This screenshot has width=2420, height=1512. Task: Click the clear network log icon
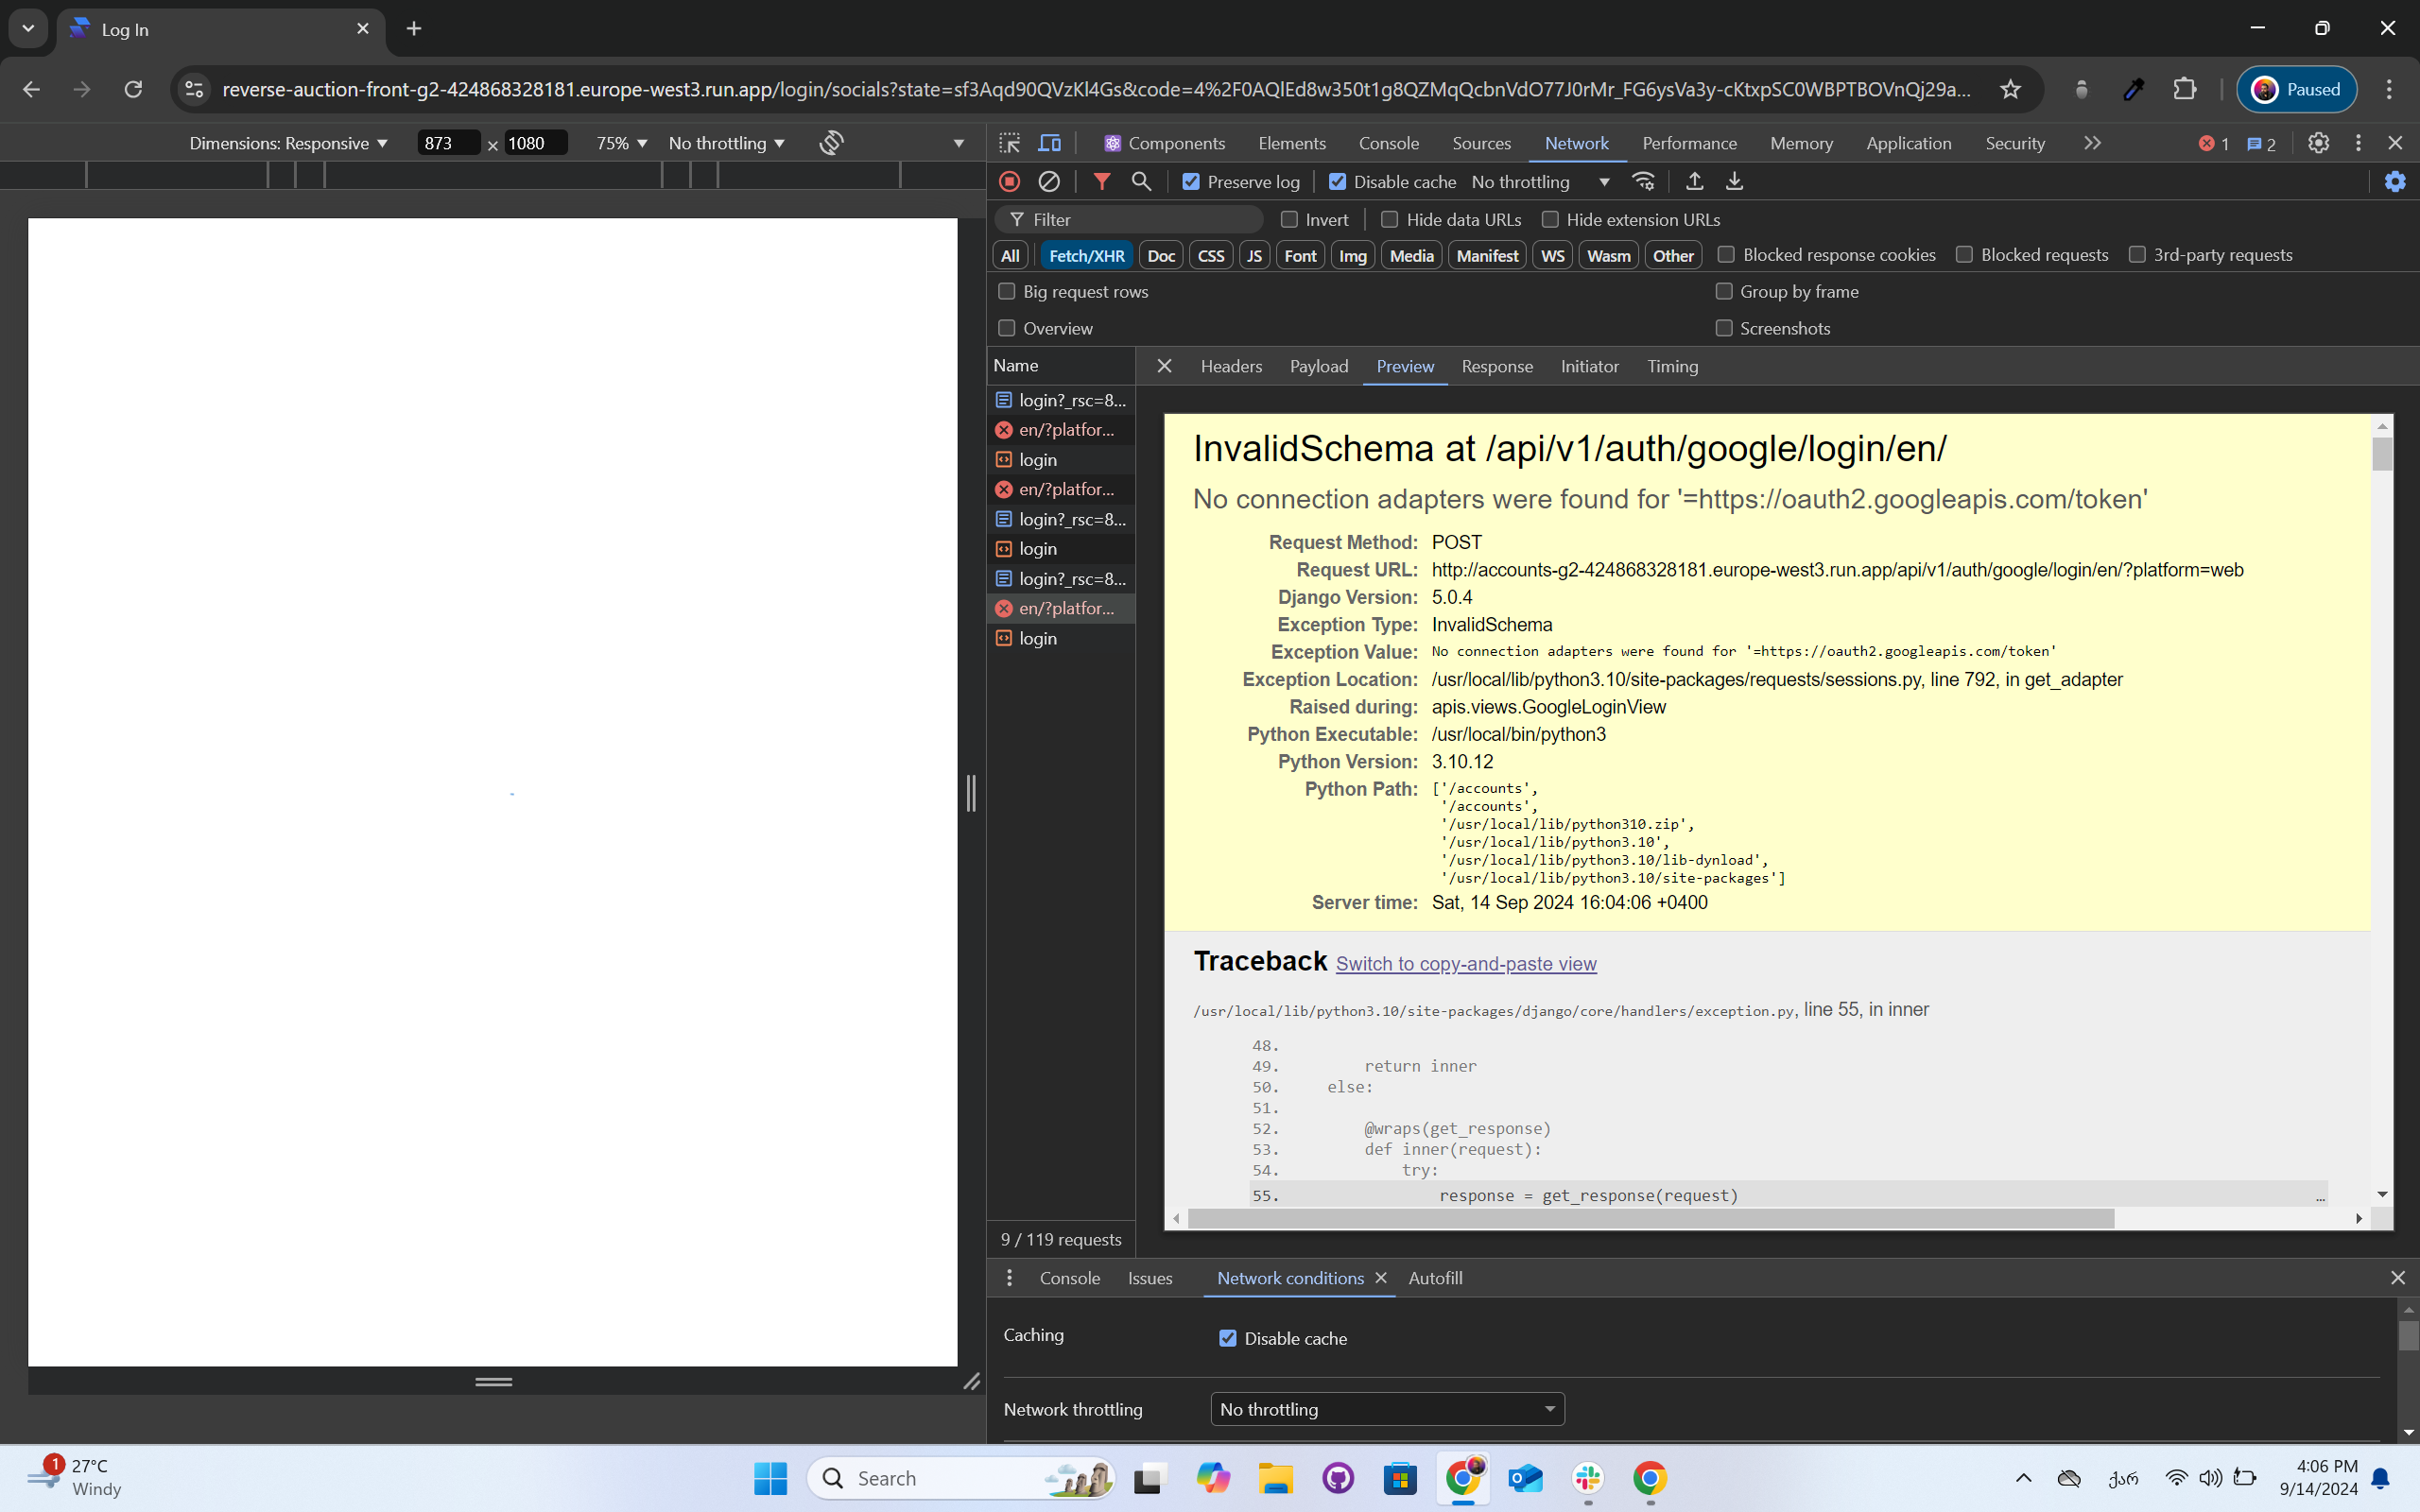coord(1048,181)
